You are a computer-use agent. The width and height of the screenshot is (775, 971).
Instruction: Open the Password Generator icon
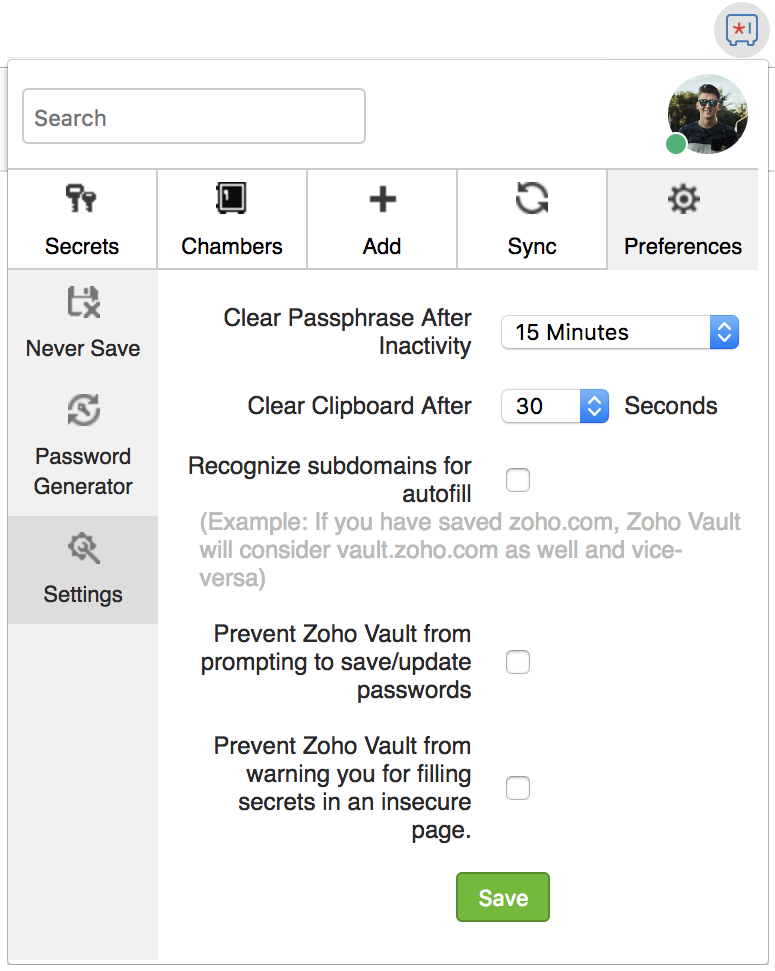(83, 410)
